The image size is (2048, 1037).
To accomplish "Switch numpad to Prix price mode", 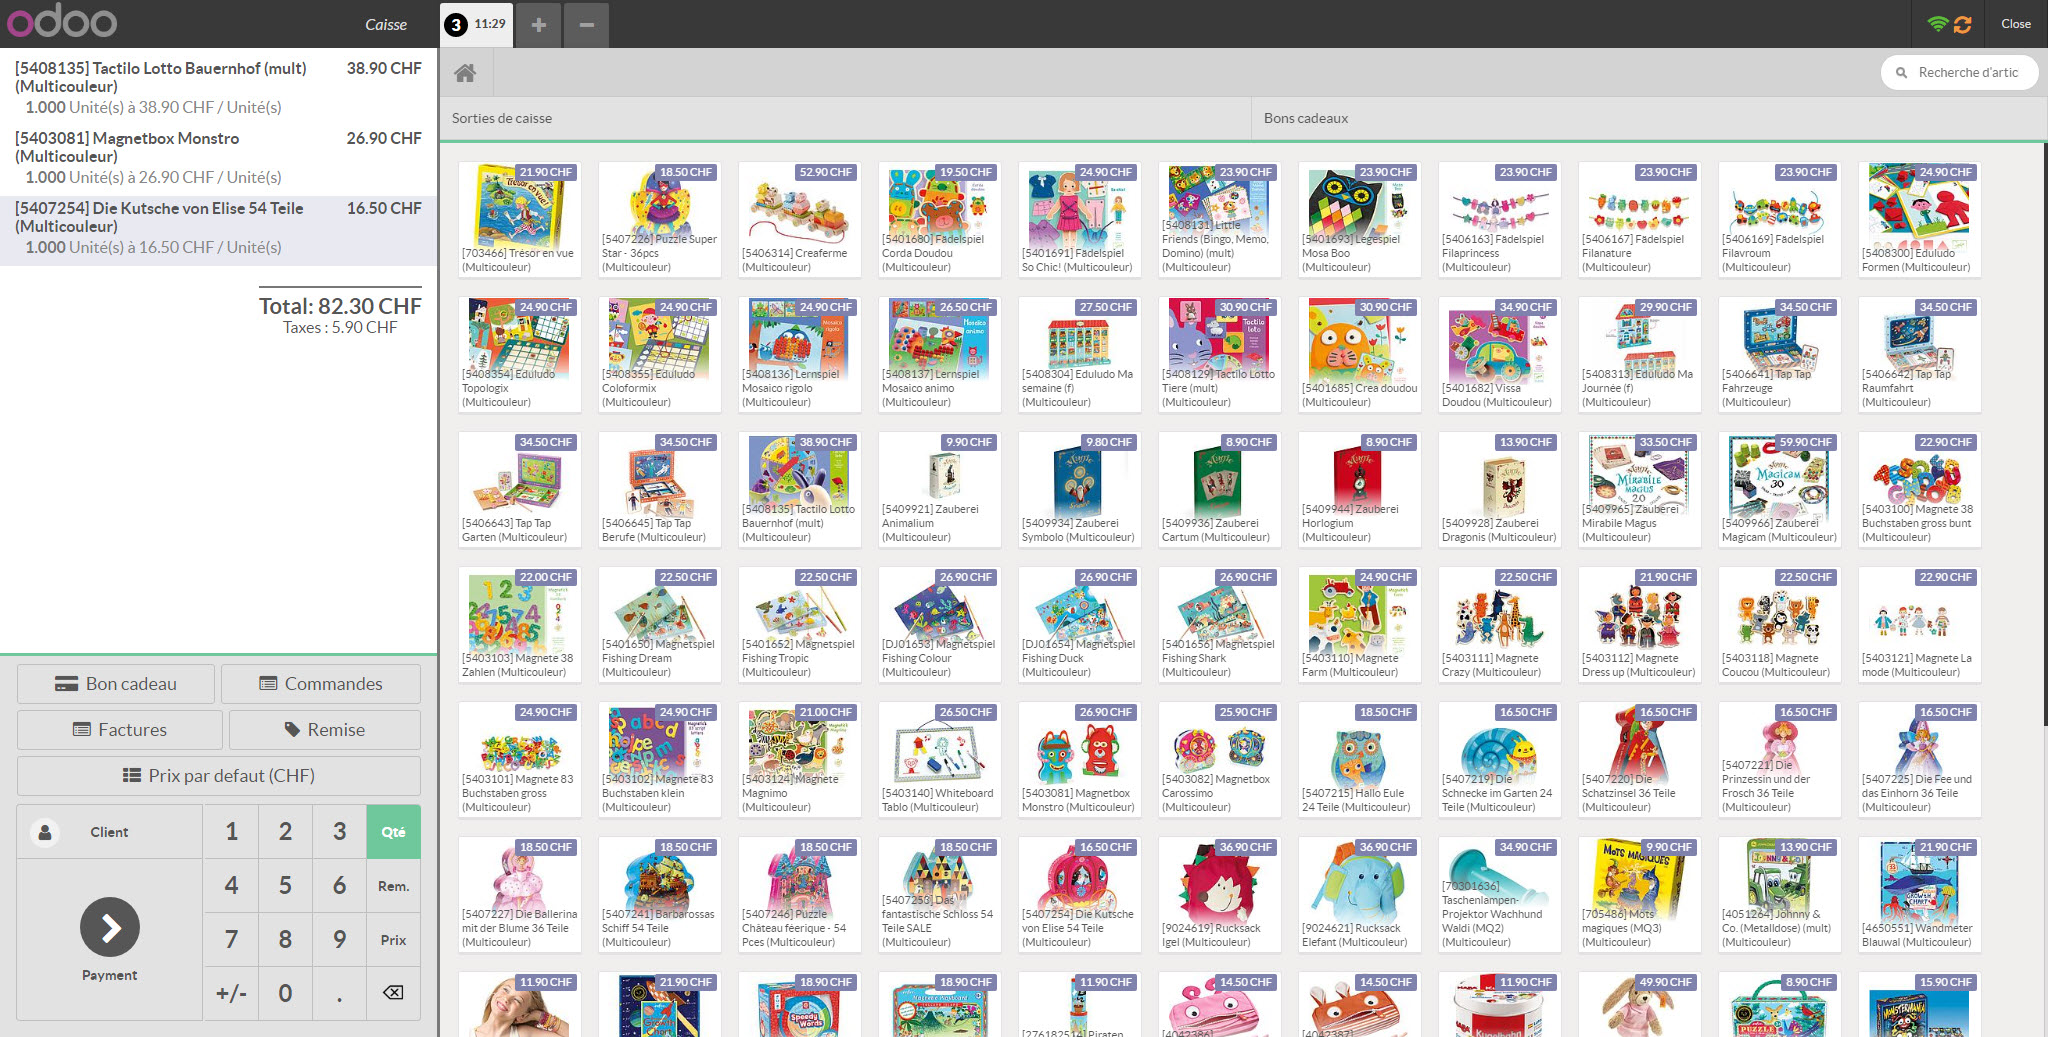I will [393, 940].
